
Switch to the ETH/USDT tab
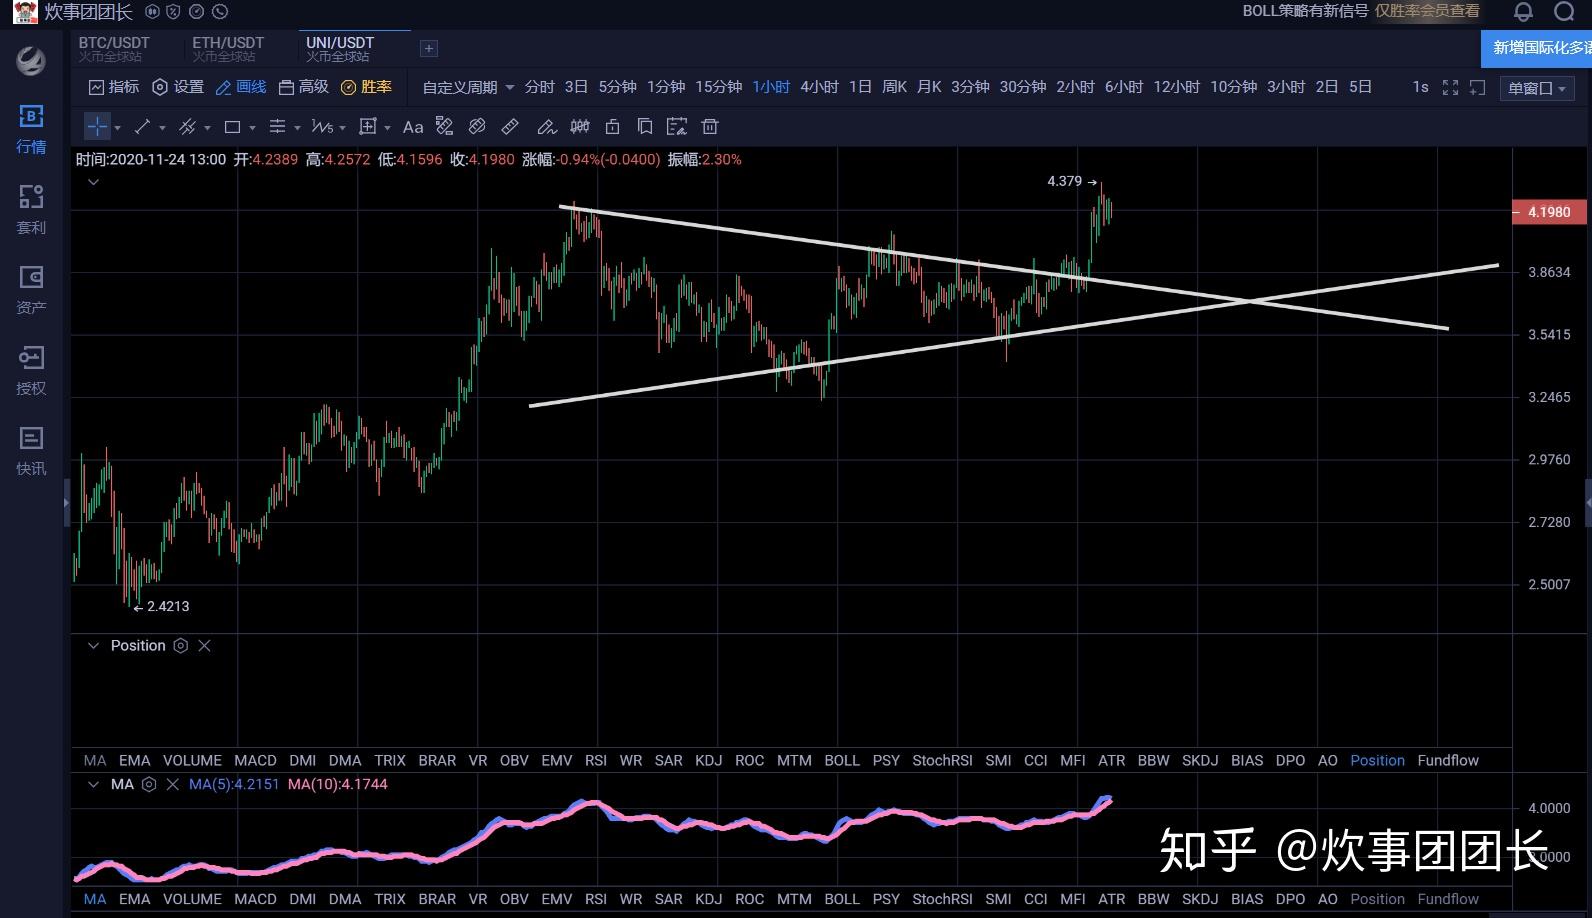[227, 48]
